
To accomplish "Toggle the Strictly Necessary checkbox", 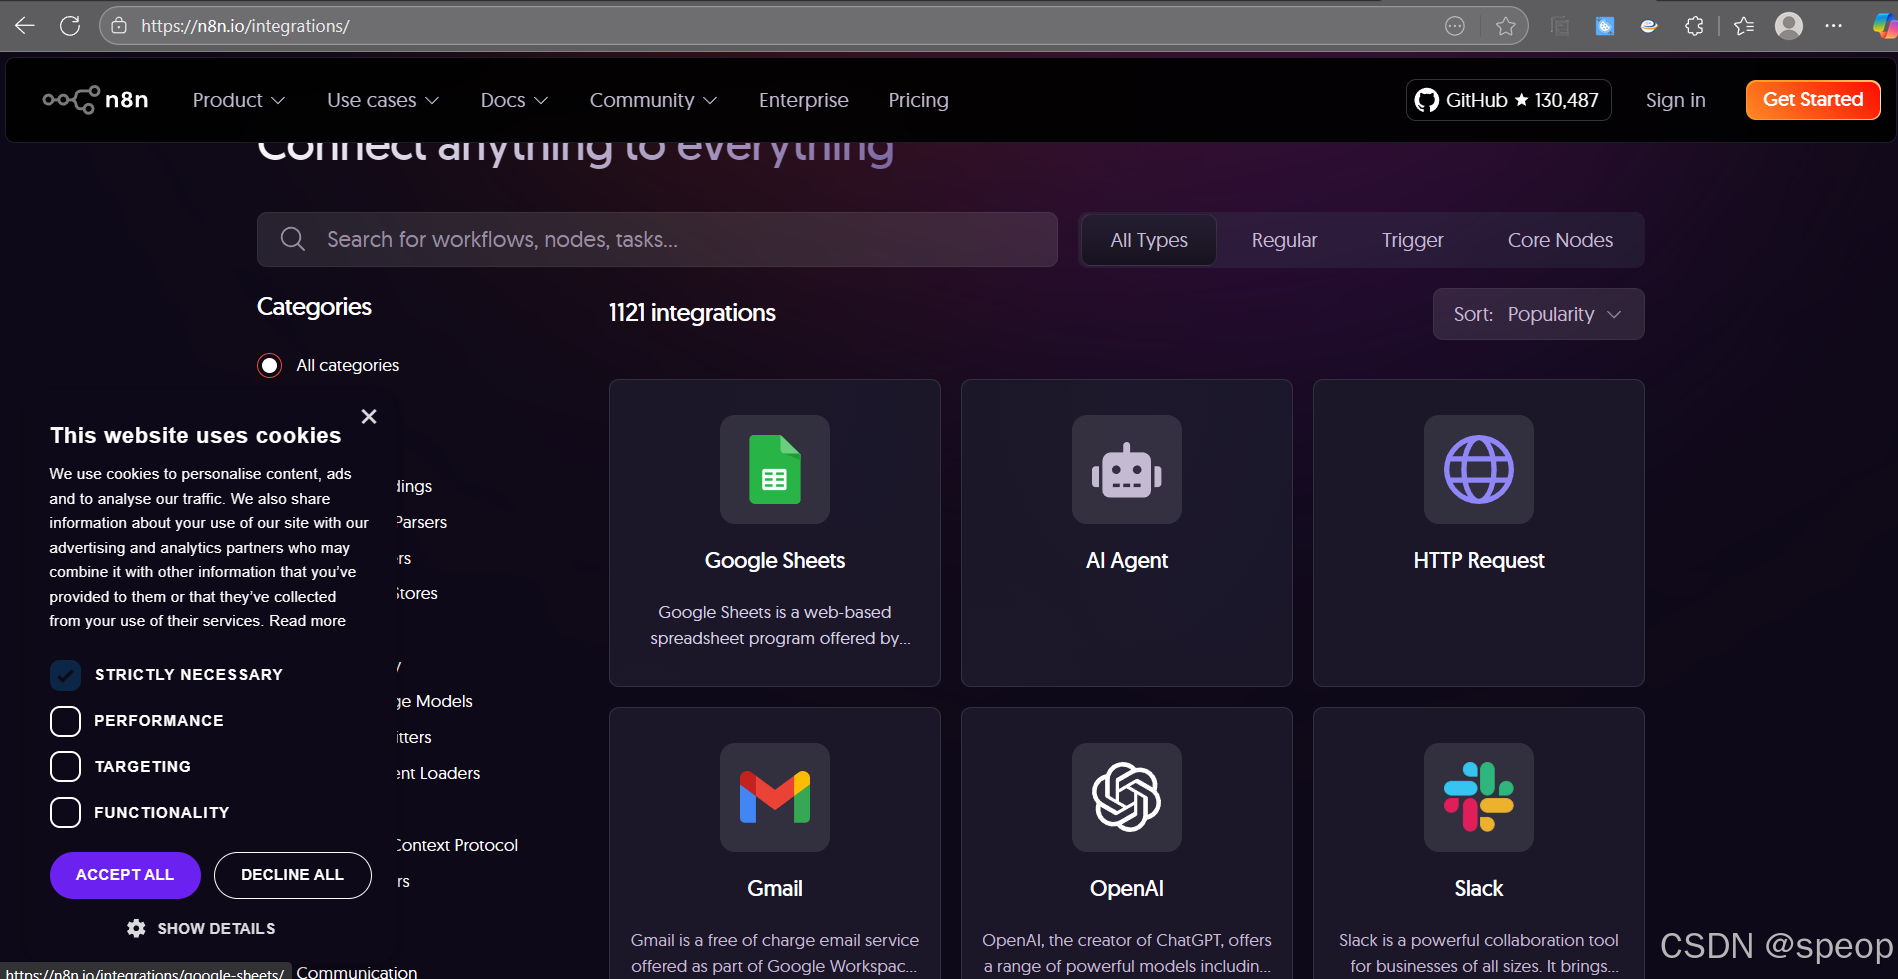I will coord(65,675).
